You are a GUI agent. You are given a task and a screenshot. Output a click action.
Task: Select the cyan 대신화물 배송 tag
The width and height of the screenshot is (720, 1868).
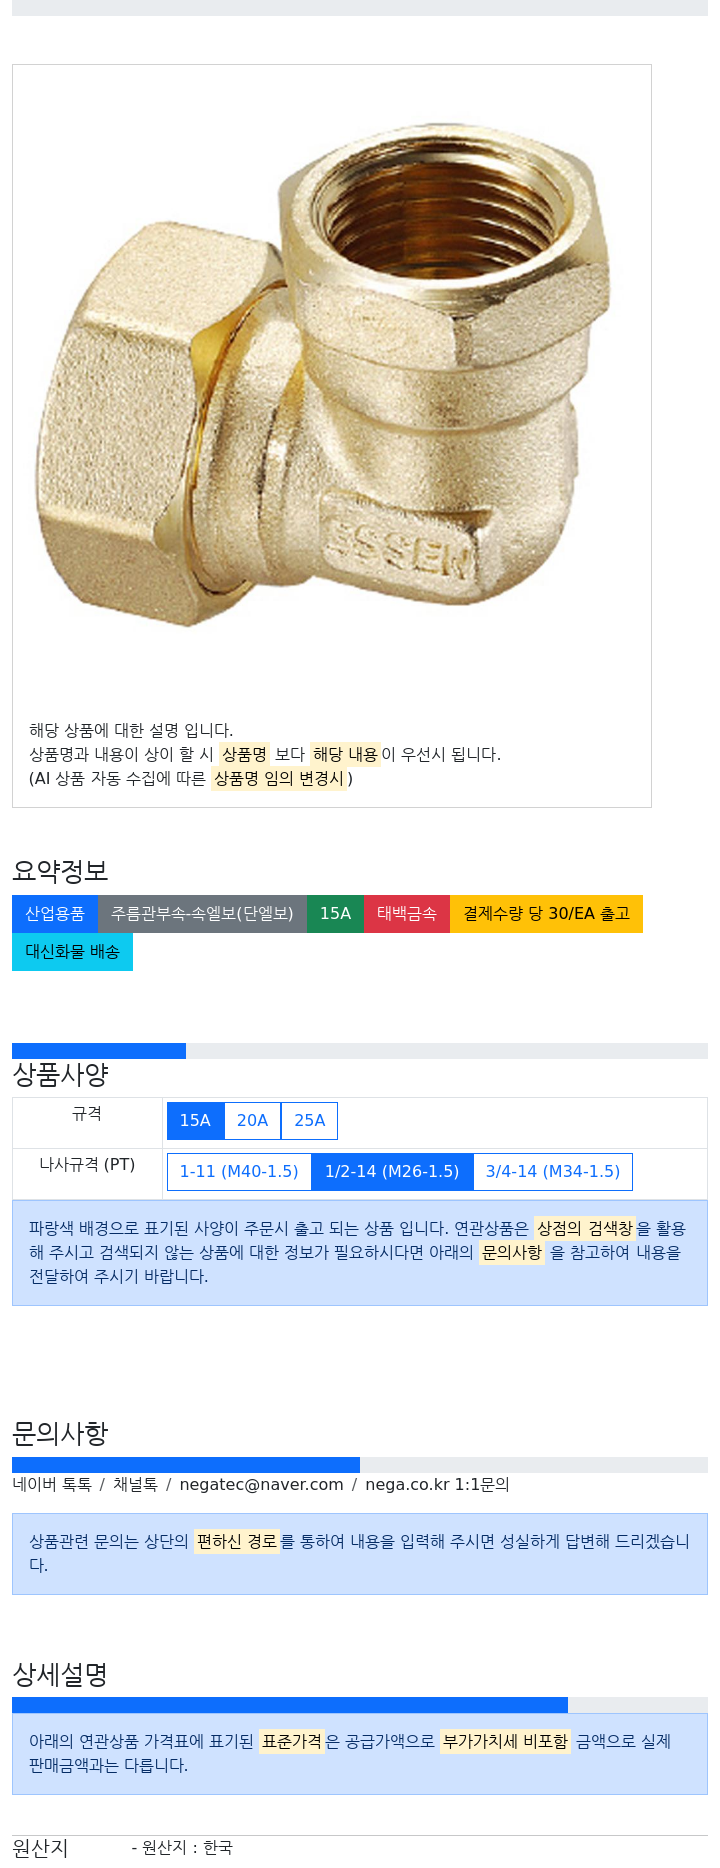pos(72,952)
